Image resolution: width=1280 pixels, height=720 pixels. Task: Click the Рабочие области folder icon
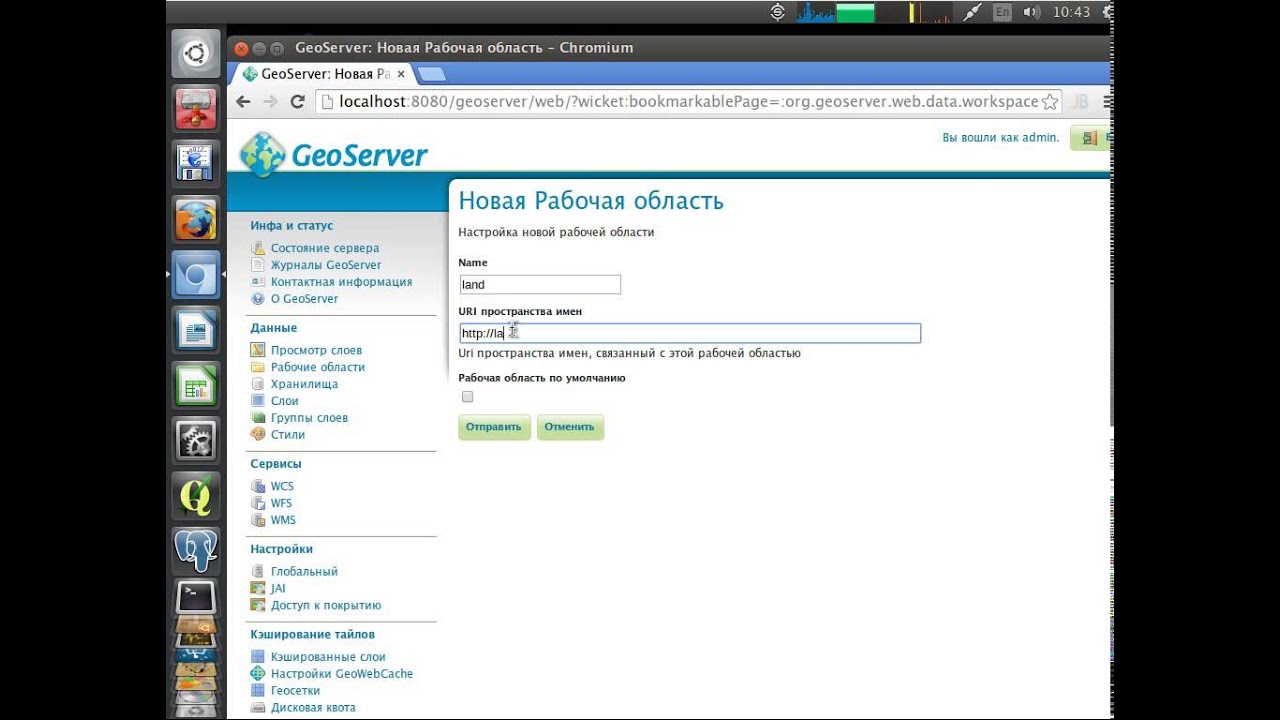[258, 367]
